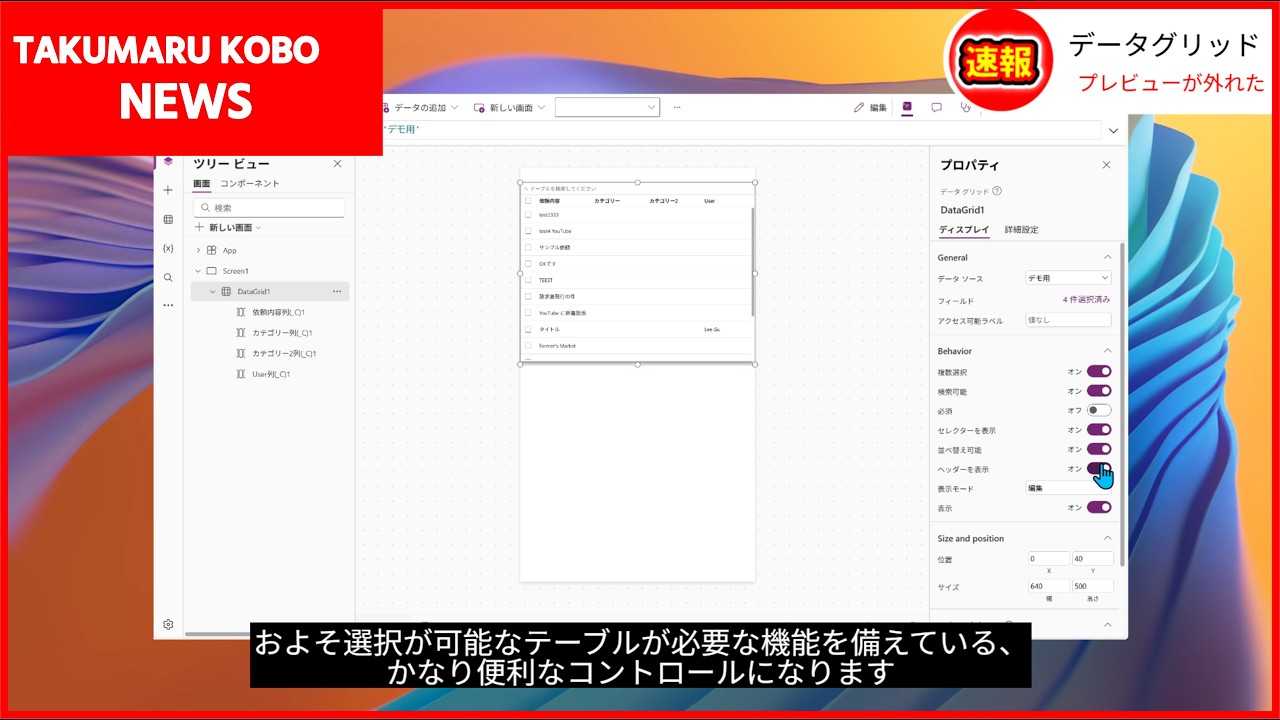
Task: Switch to the 画面 tab
Action: tap(201, 183)
